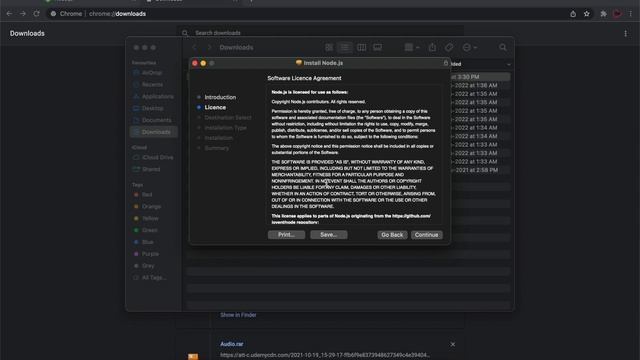
Task: Select the Licence step in installer sidebar
Action: click(215, 107)
